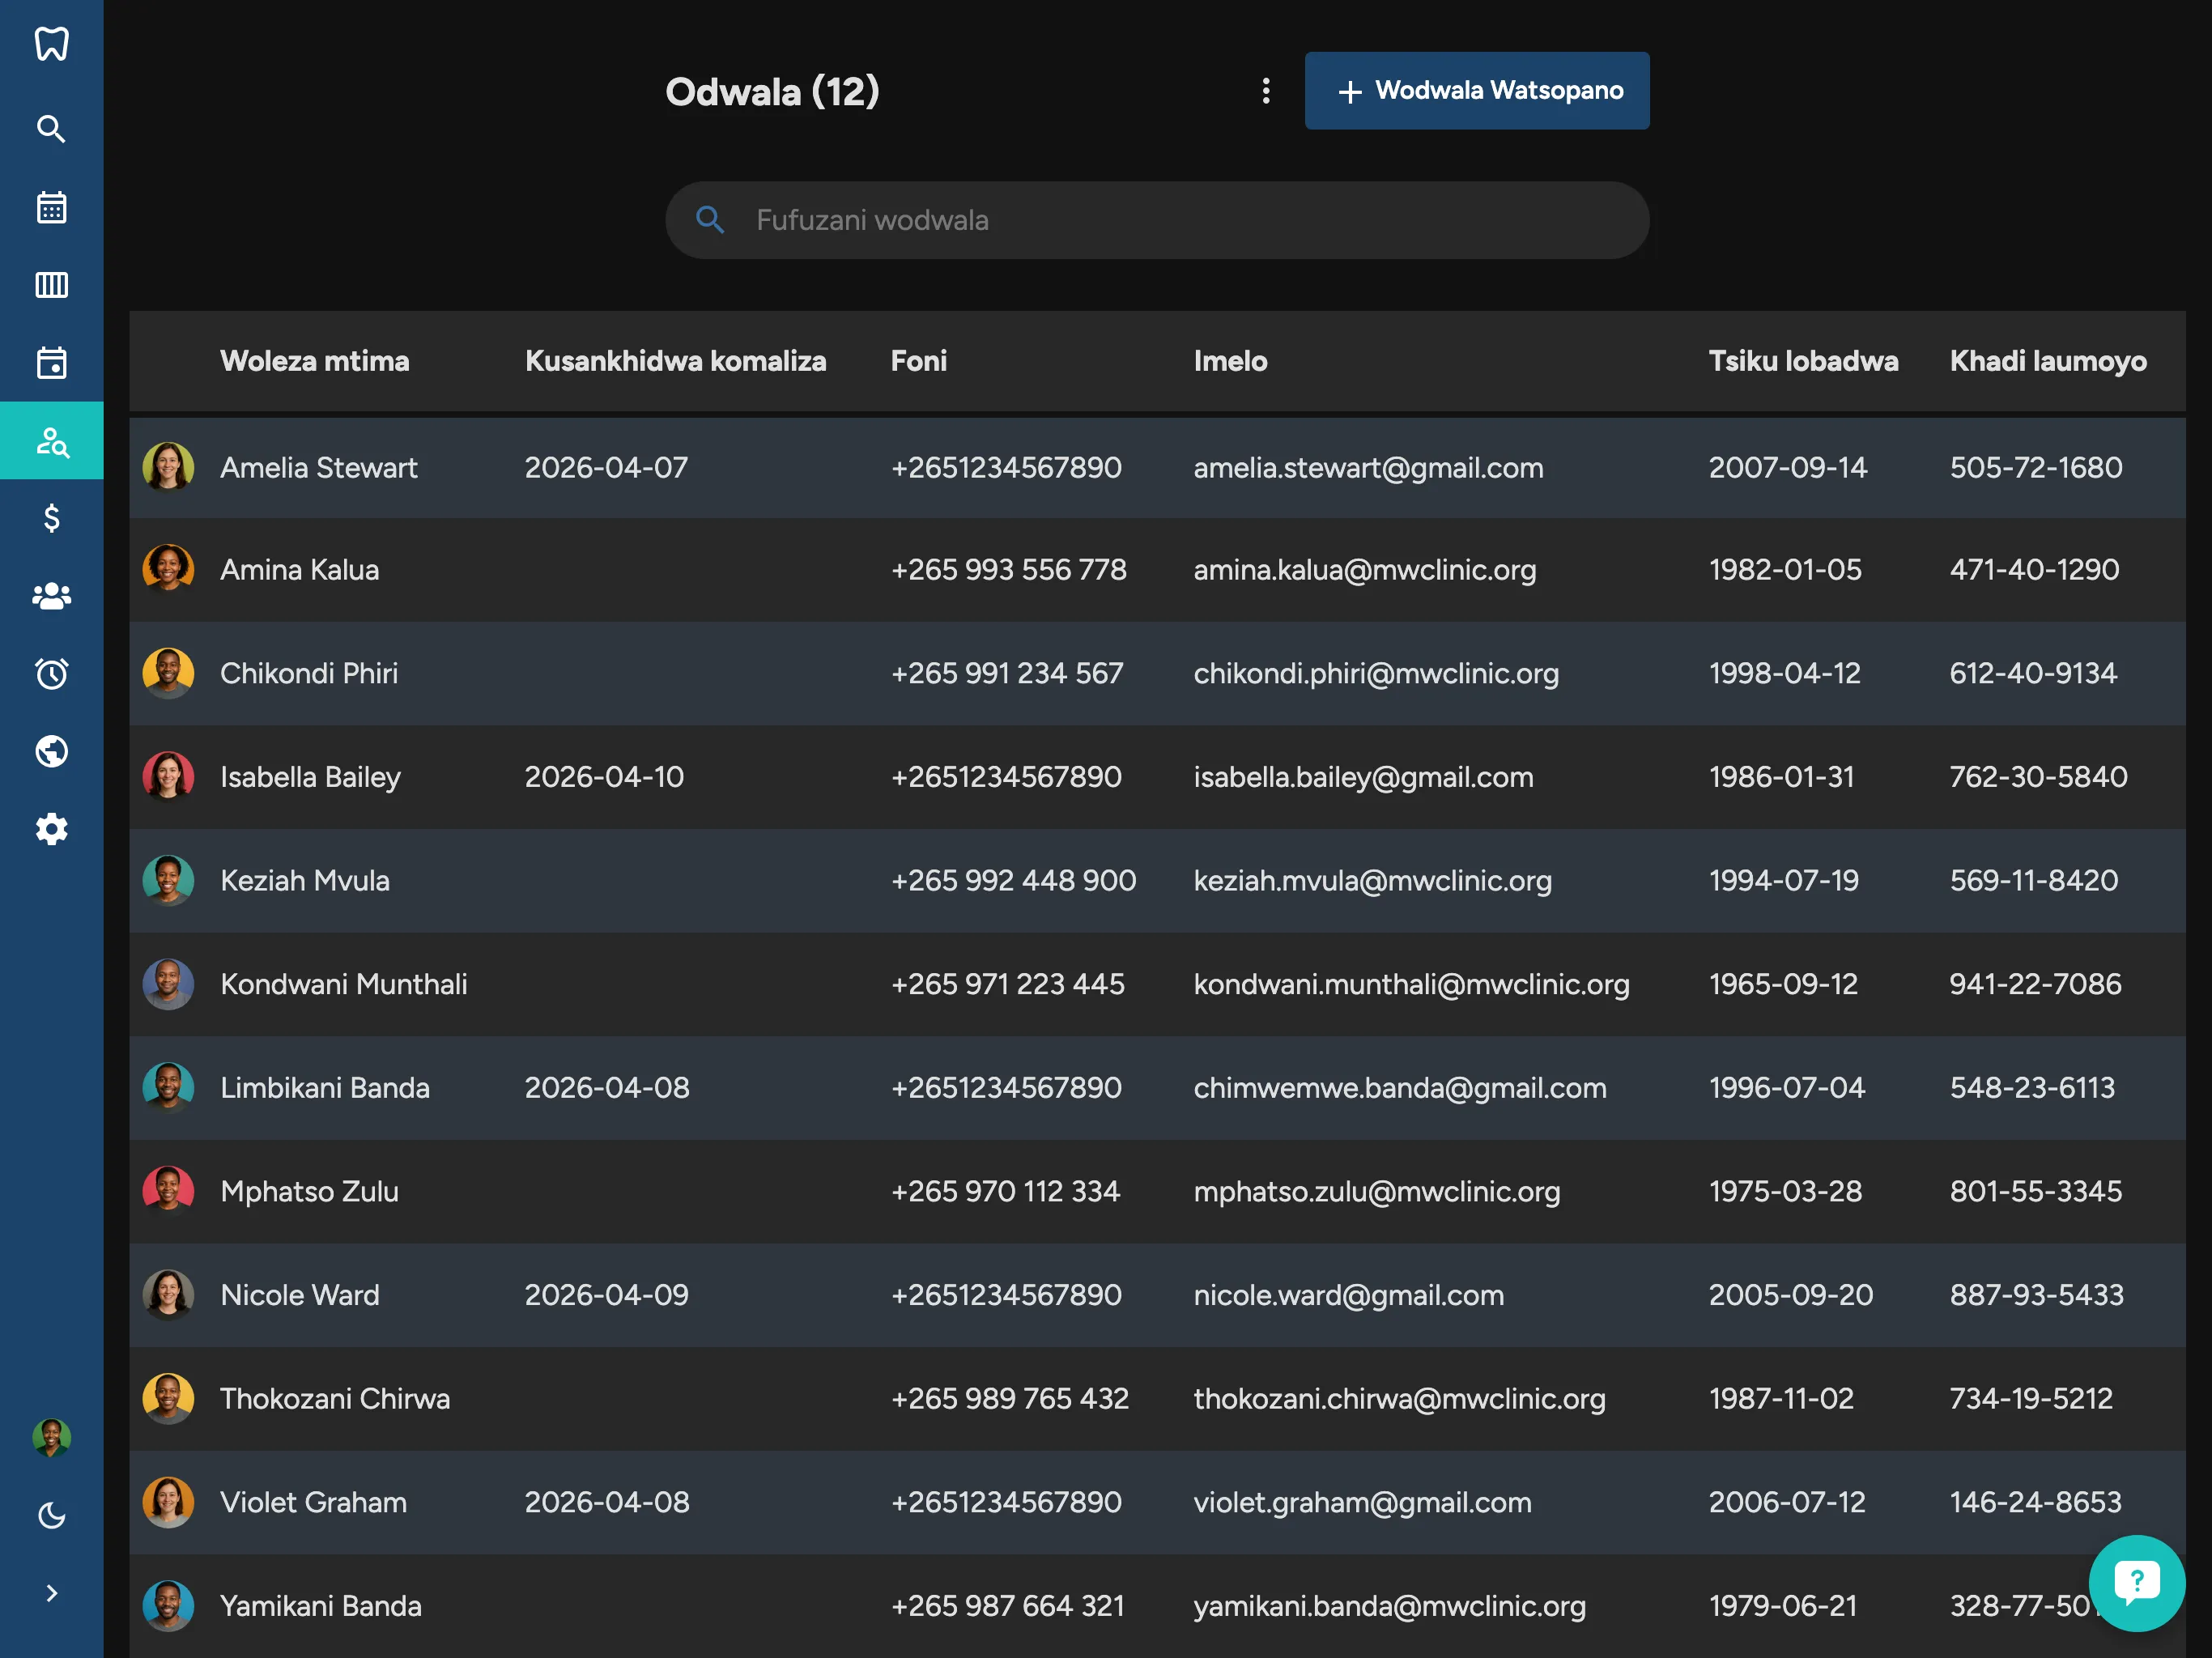Click the tooth logo icon
The height and width of the screenshot is (1658, 2212).
(x=51, y=44)
